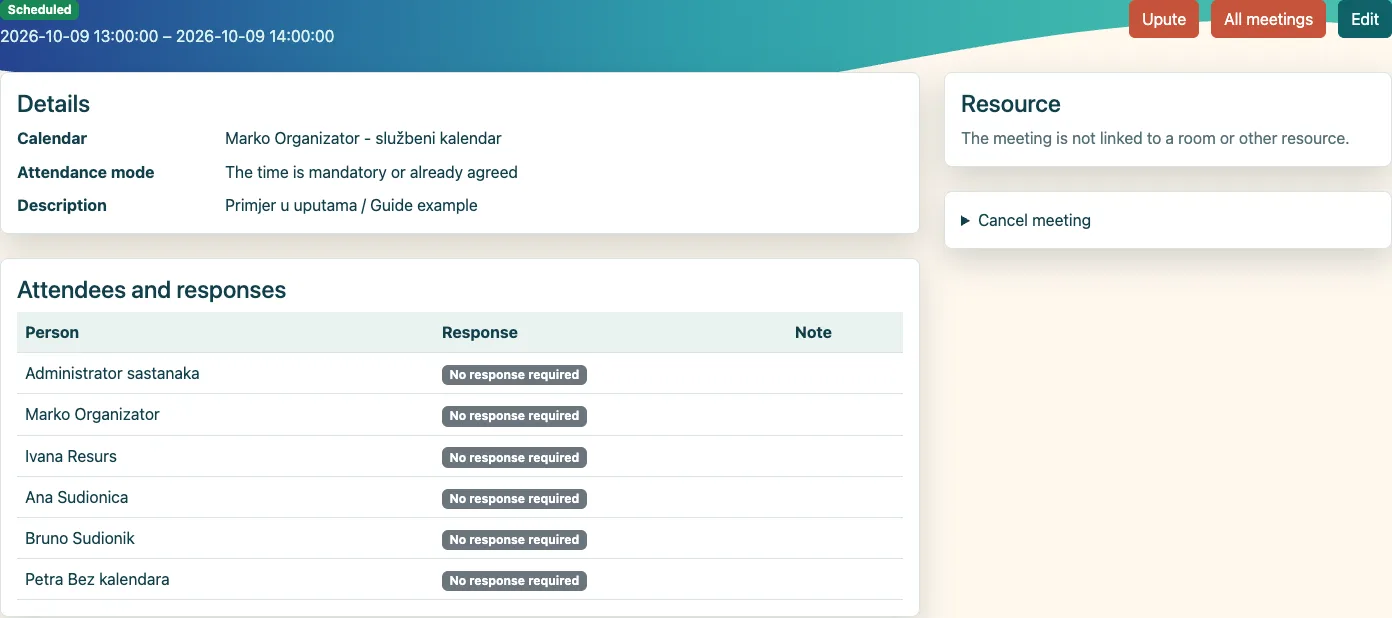Screen dimensions: 1392x618
Task: Click the description 'Primjer u uputama / Guide example'
Action: coord(351,205)
